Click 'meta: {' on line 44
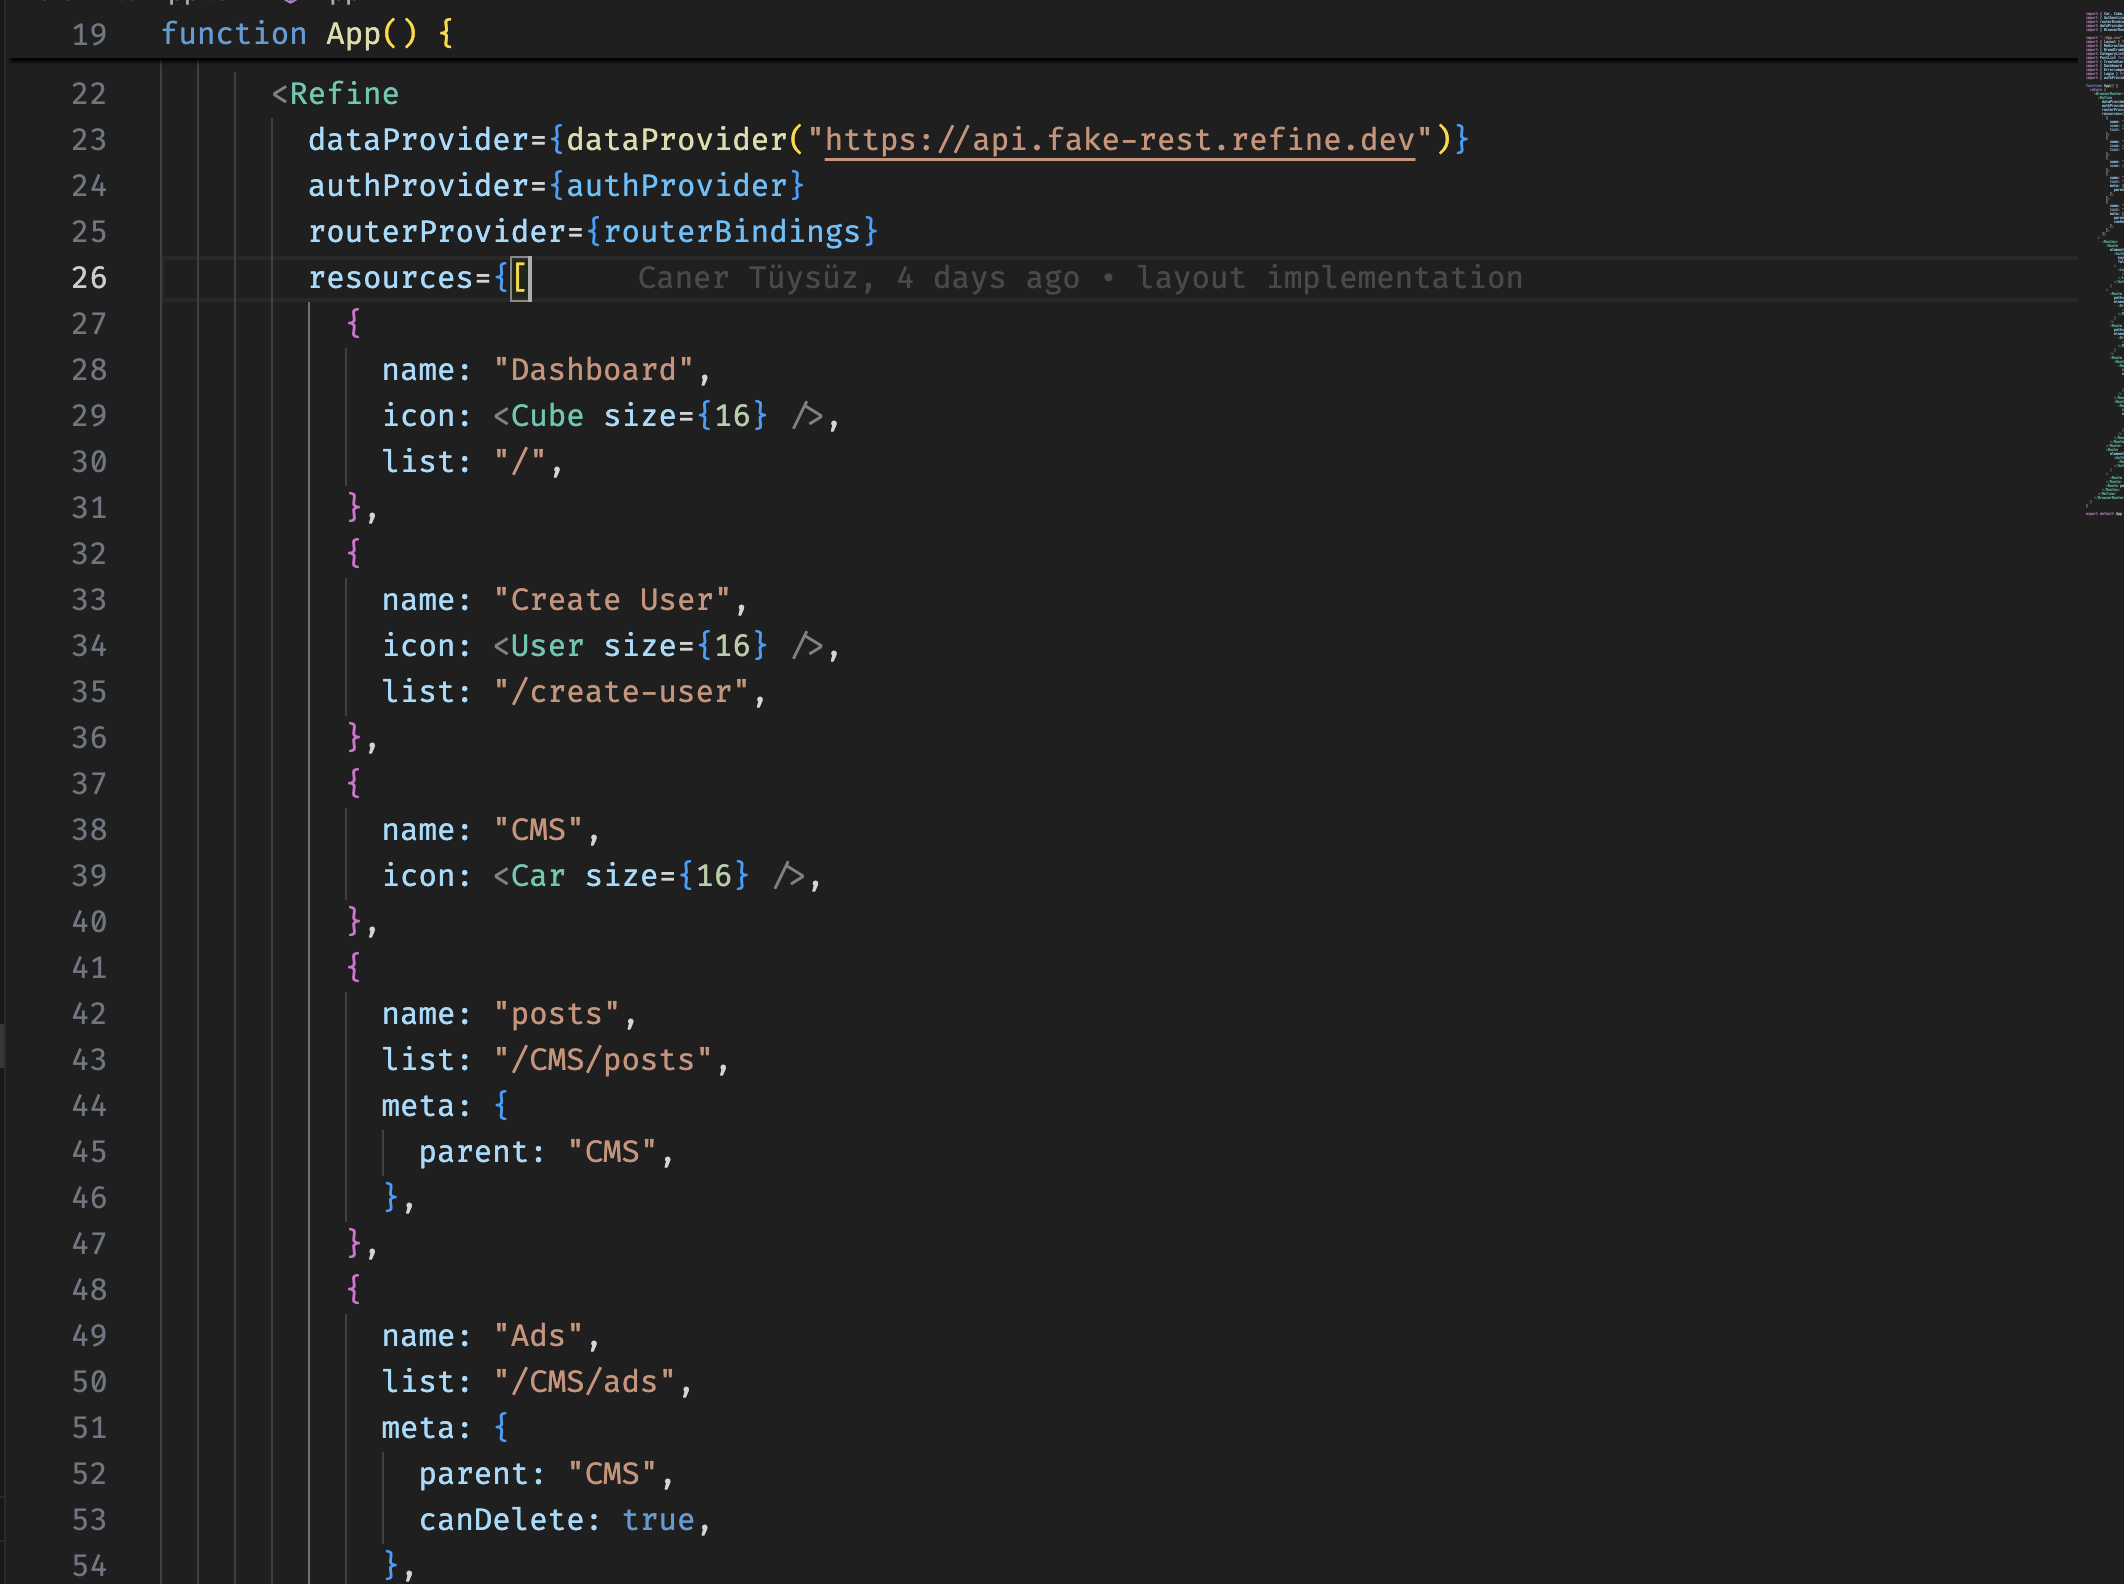 pyautogui.click(x=445, y=1106)
